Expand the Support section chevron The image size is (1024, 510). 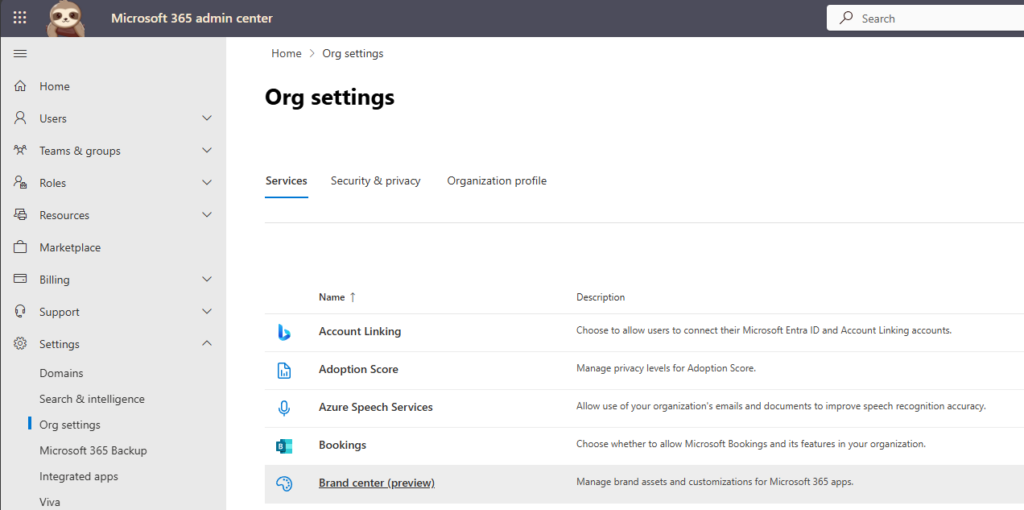click(207, 311)
